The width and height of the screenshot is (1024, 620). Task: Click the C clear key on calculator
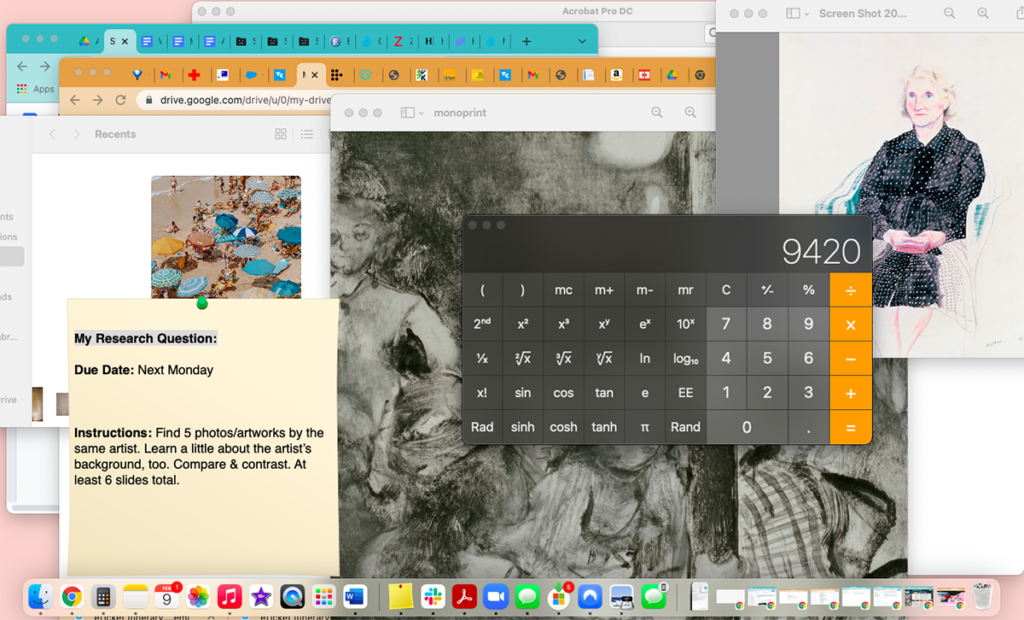(x=726, y=290)
